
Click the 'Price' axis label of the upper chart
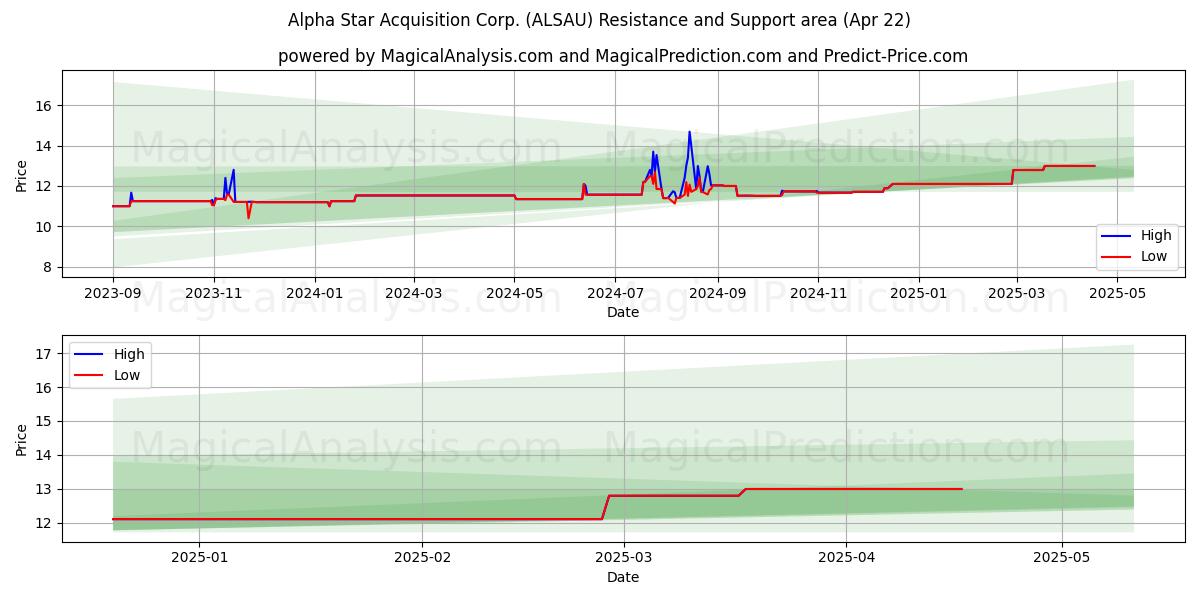point(22,175)
